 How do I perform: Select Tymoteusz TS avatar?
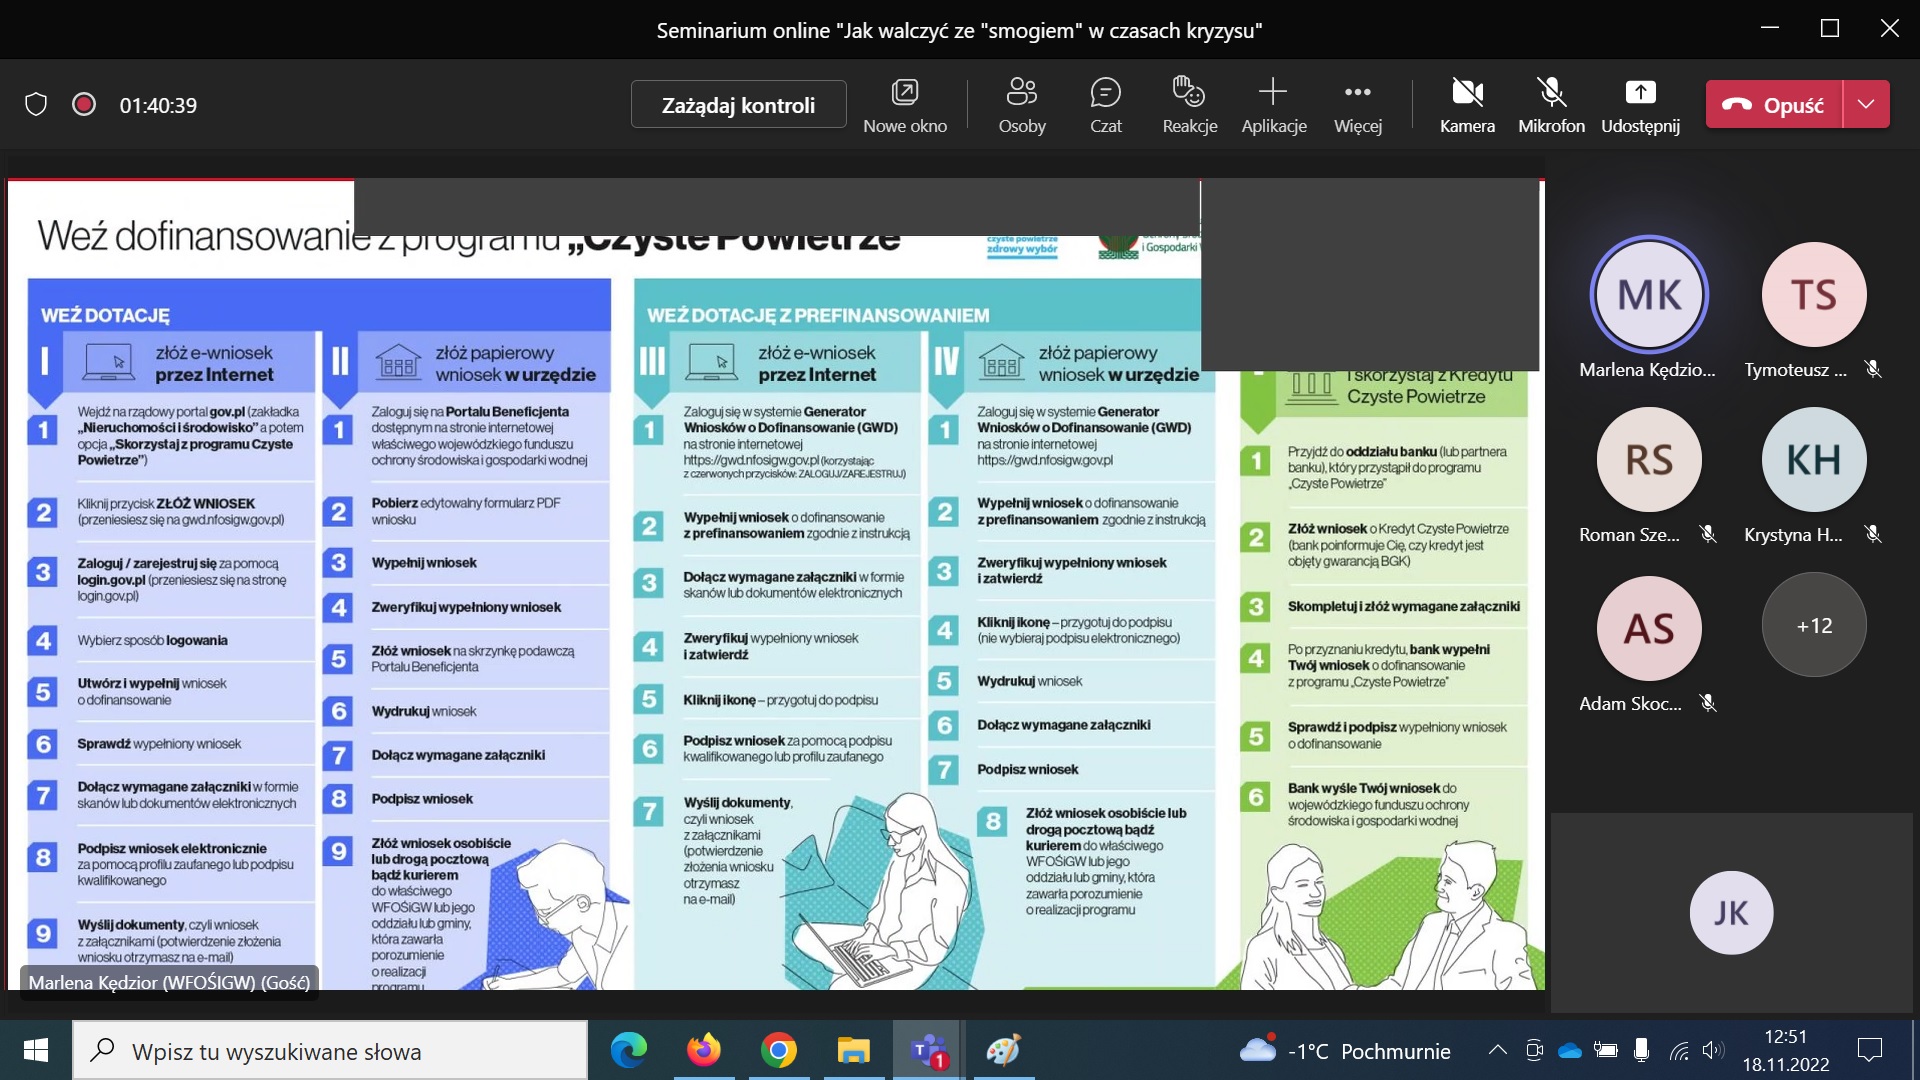1814,294
